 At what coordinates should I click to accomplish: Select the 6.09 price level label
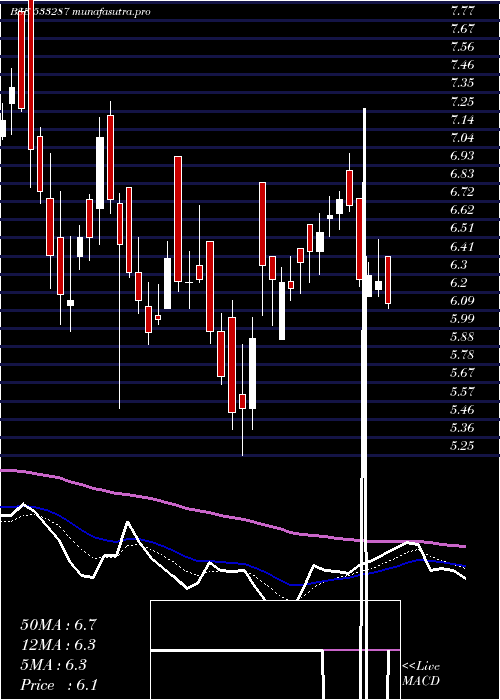[462, 301]
